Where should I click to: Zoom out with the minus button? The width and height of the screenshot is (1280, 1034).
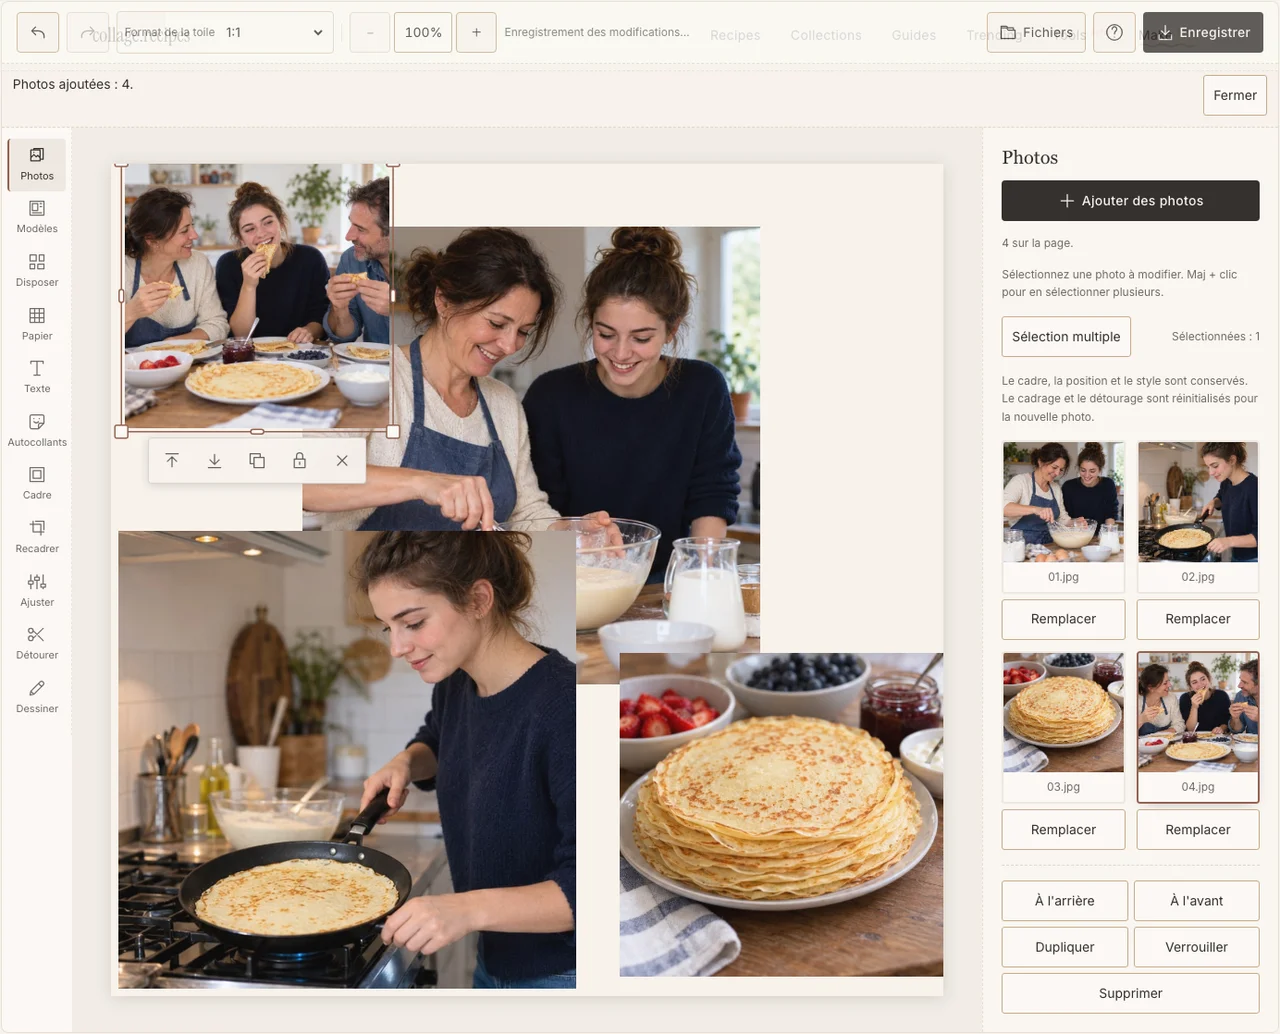click(x=370, y=32)
